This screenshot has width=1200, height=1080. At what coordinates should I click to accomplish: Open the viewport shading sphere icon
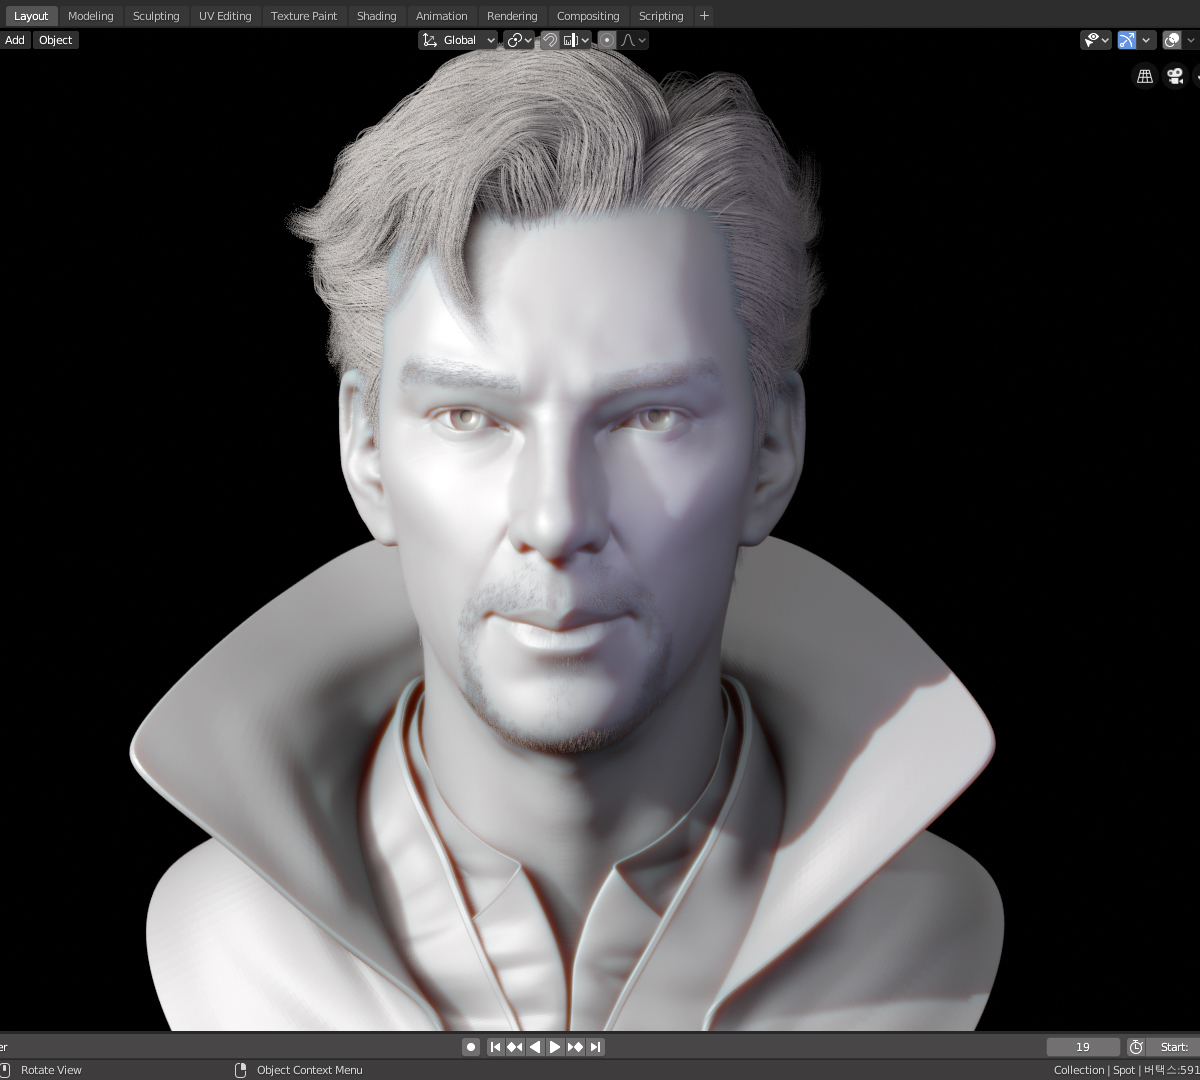[x=1172, y=40]
